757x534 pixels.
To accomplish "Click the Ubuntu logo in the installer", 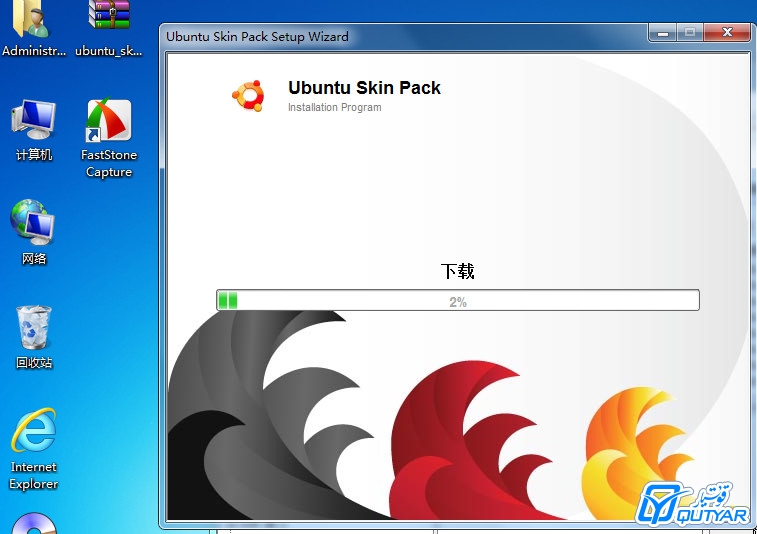I will (x=248, y=96).
